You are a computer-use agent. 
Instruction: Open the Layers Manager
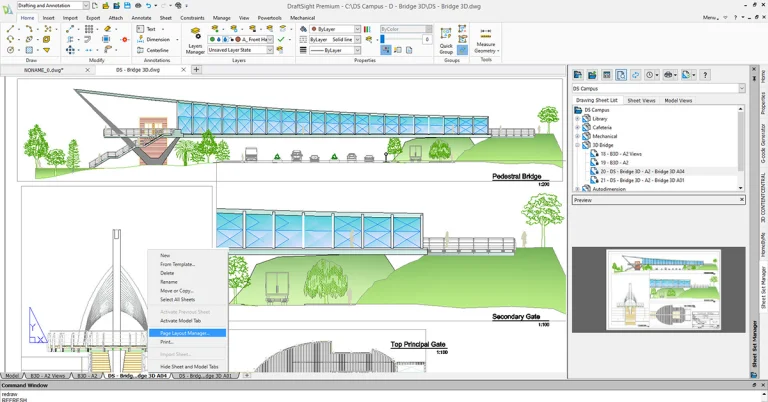click(194, 40)
